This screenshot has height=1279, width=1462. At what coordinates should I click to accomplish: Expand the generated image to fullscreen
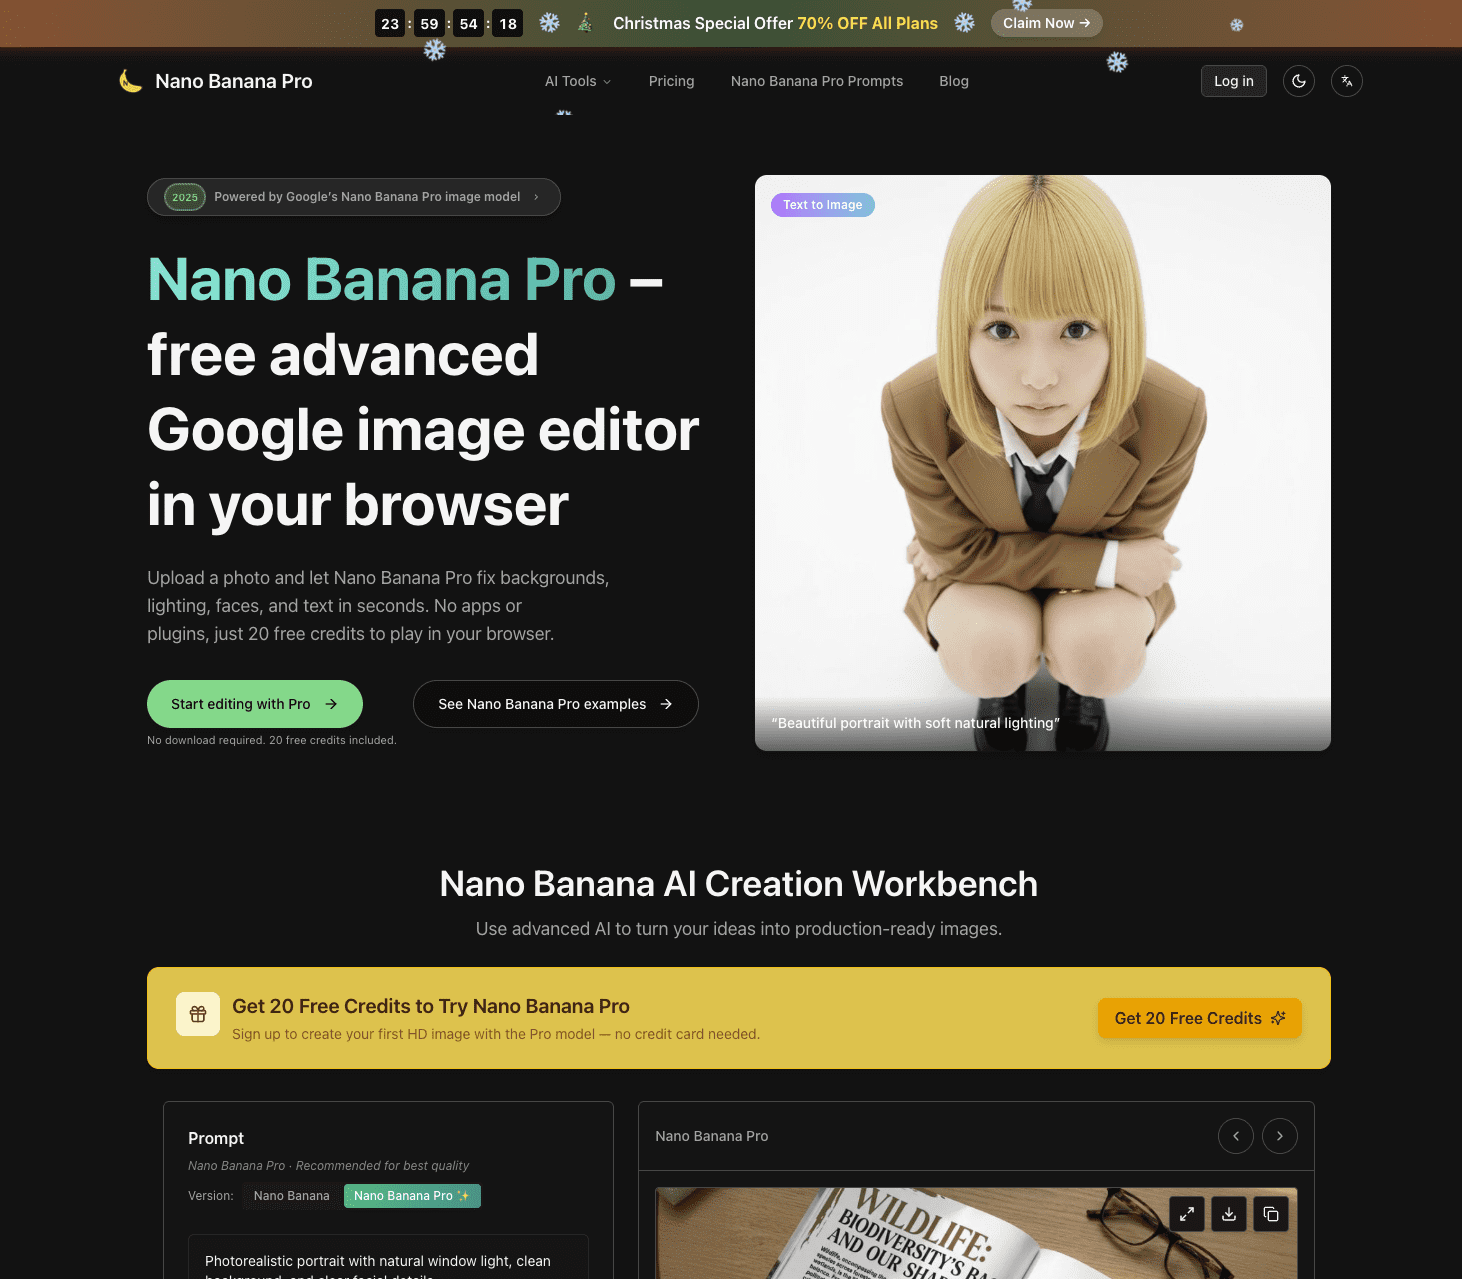coord(1186,1214)
